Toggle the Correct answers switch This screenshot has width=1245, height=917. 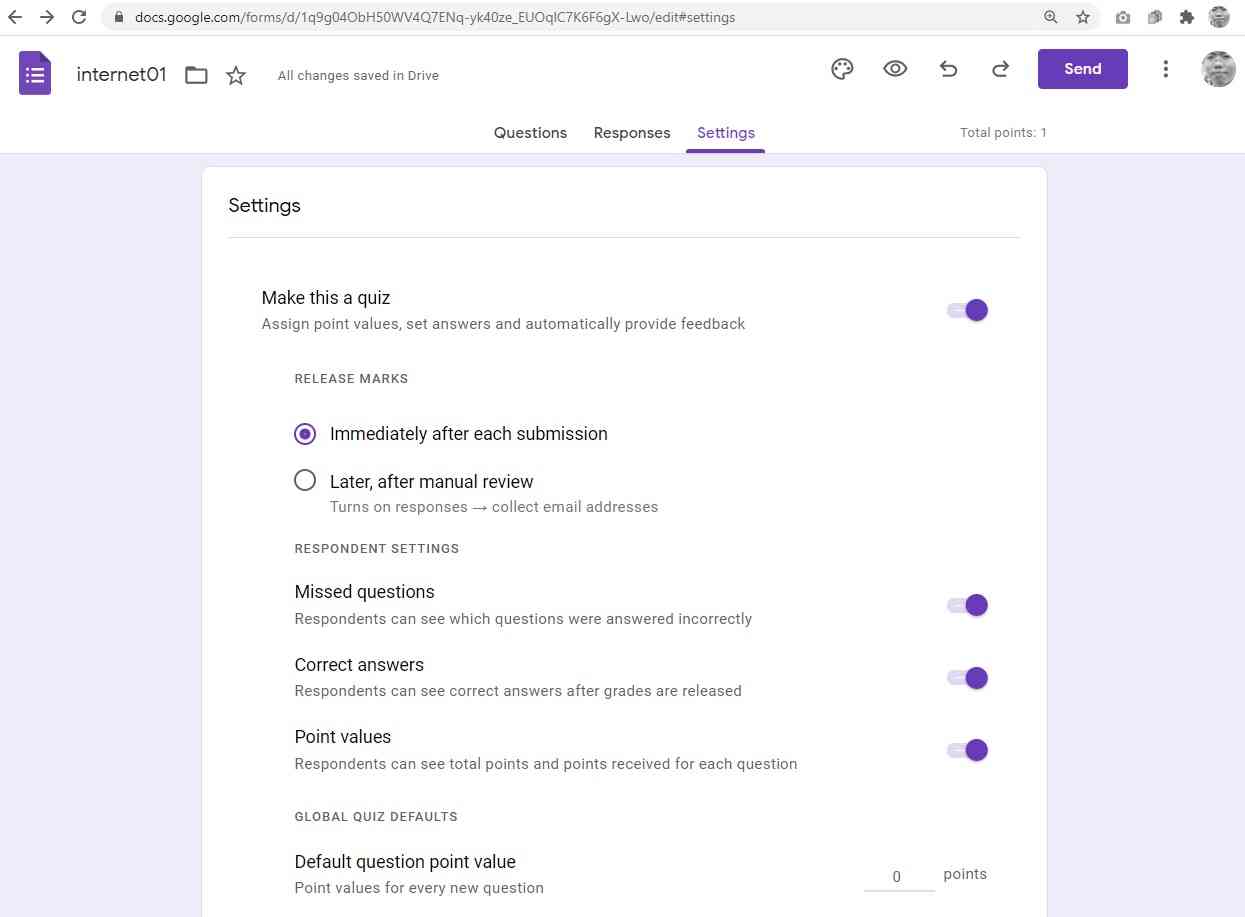click(x=968, y=678)
